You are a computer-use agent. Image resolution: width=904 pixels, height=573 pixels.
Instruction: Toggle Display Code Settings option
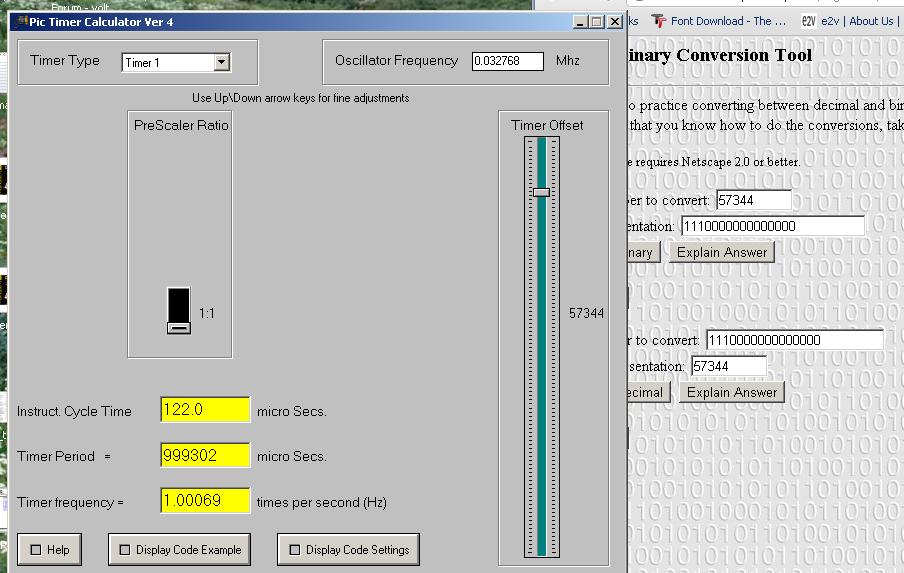(x=348, y=549)
